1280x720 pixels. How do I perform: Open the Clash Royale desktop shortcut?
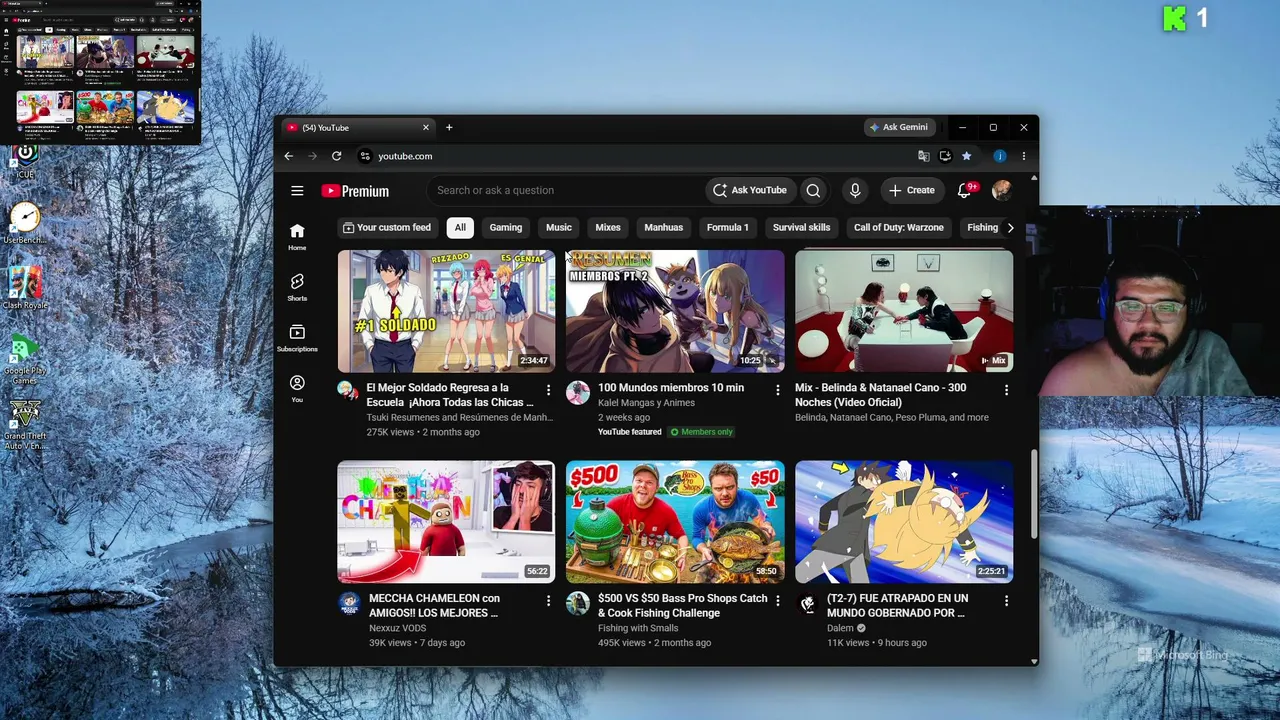25,288
